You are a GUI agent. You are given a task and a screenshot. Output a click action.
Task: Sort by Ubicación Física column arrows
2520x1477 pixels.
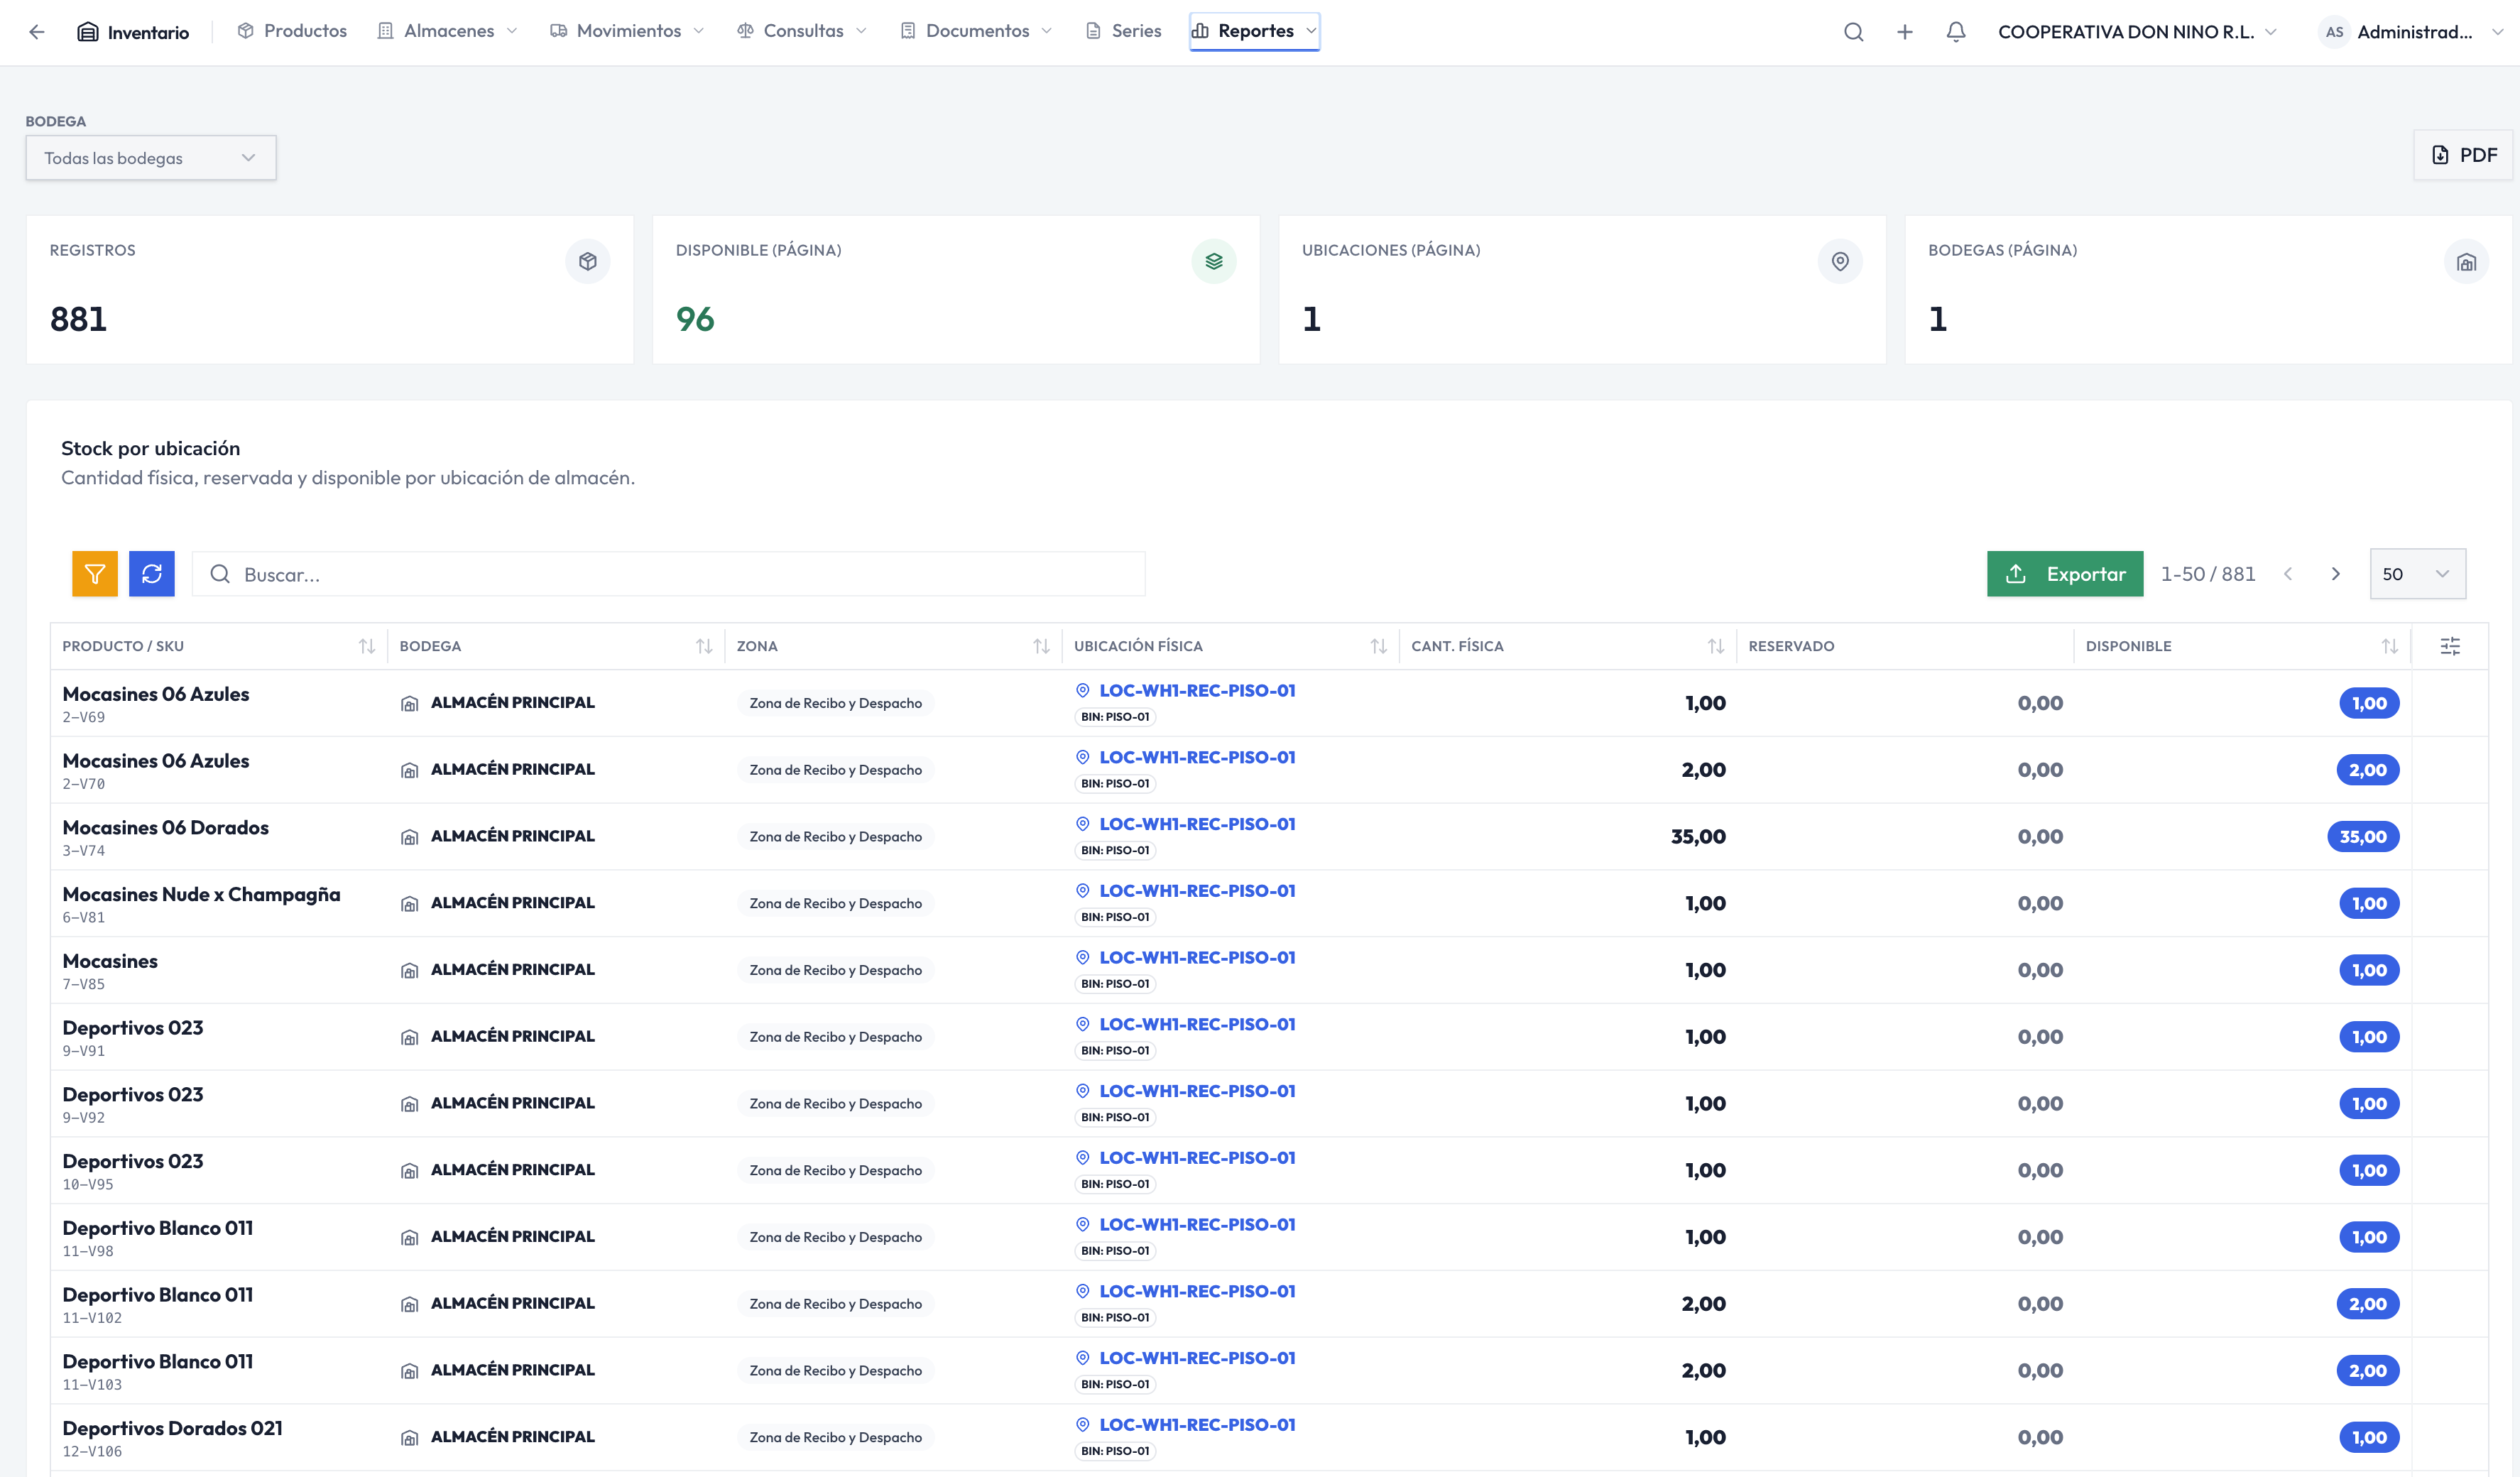point(1378,646)
